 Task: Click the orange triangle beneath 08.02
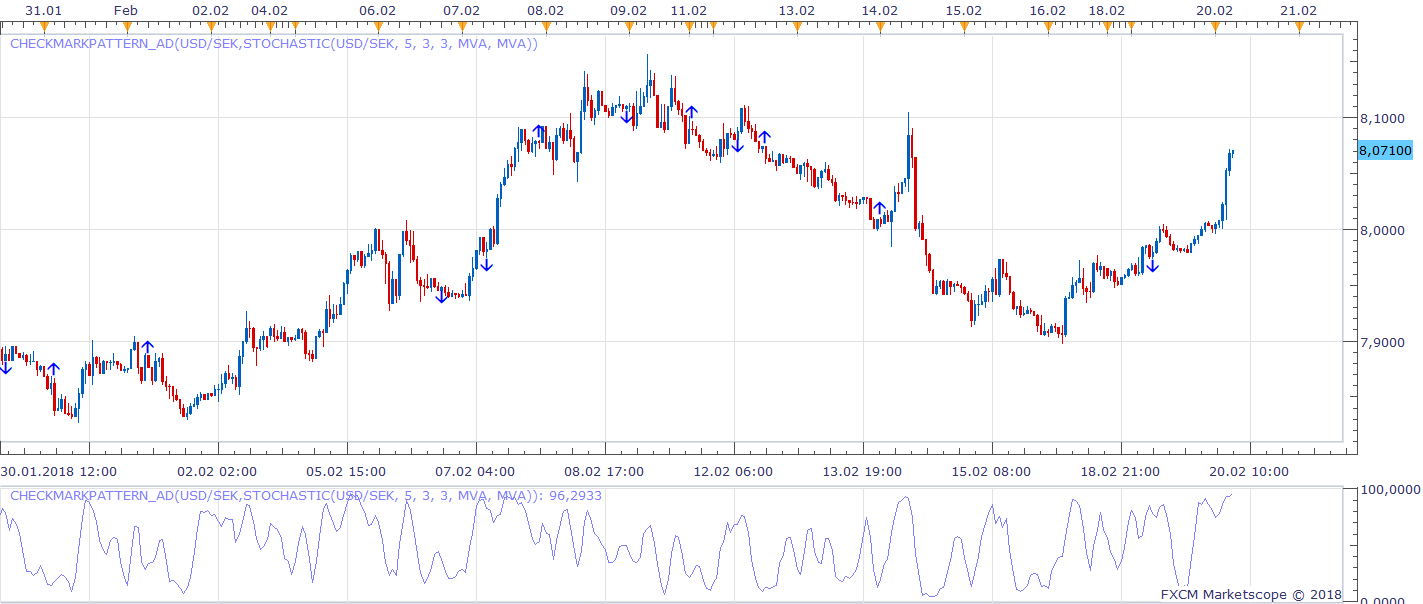tap(545, 28)
